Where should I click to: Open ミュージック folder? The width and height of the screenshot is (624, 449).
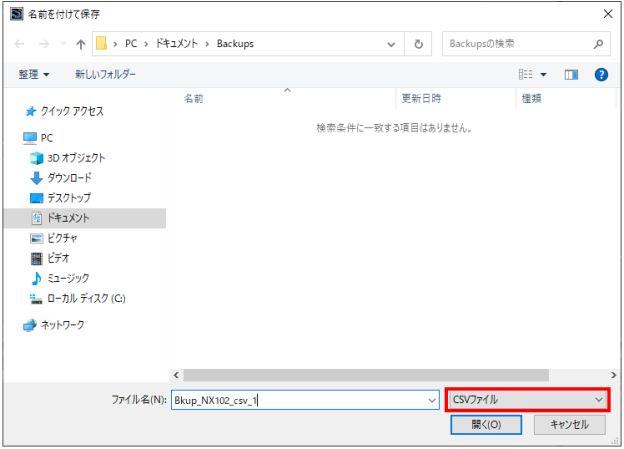[68, 278]
